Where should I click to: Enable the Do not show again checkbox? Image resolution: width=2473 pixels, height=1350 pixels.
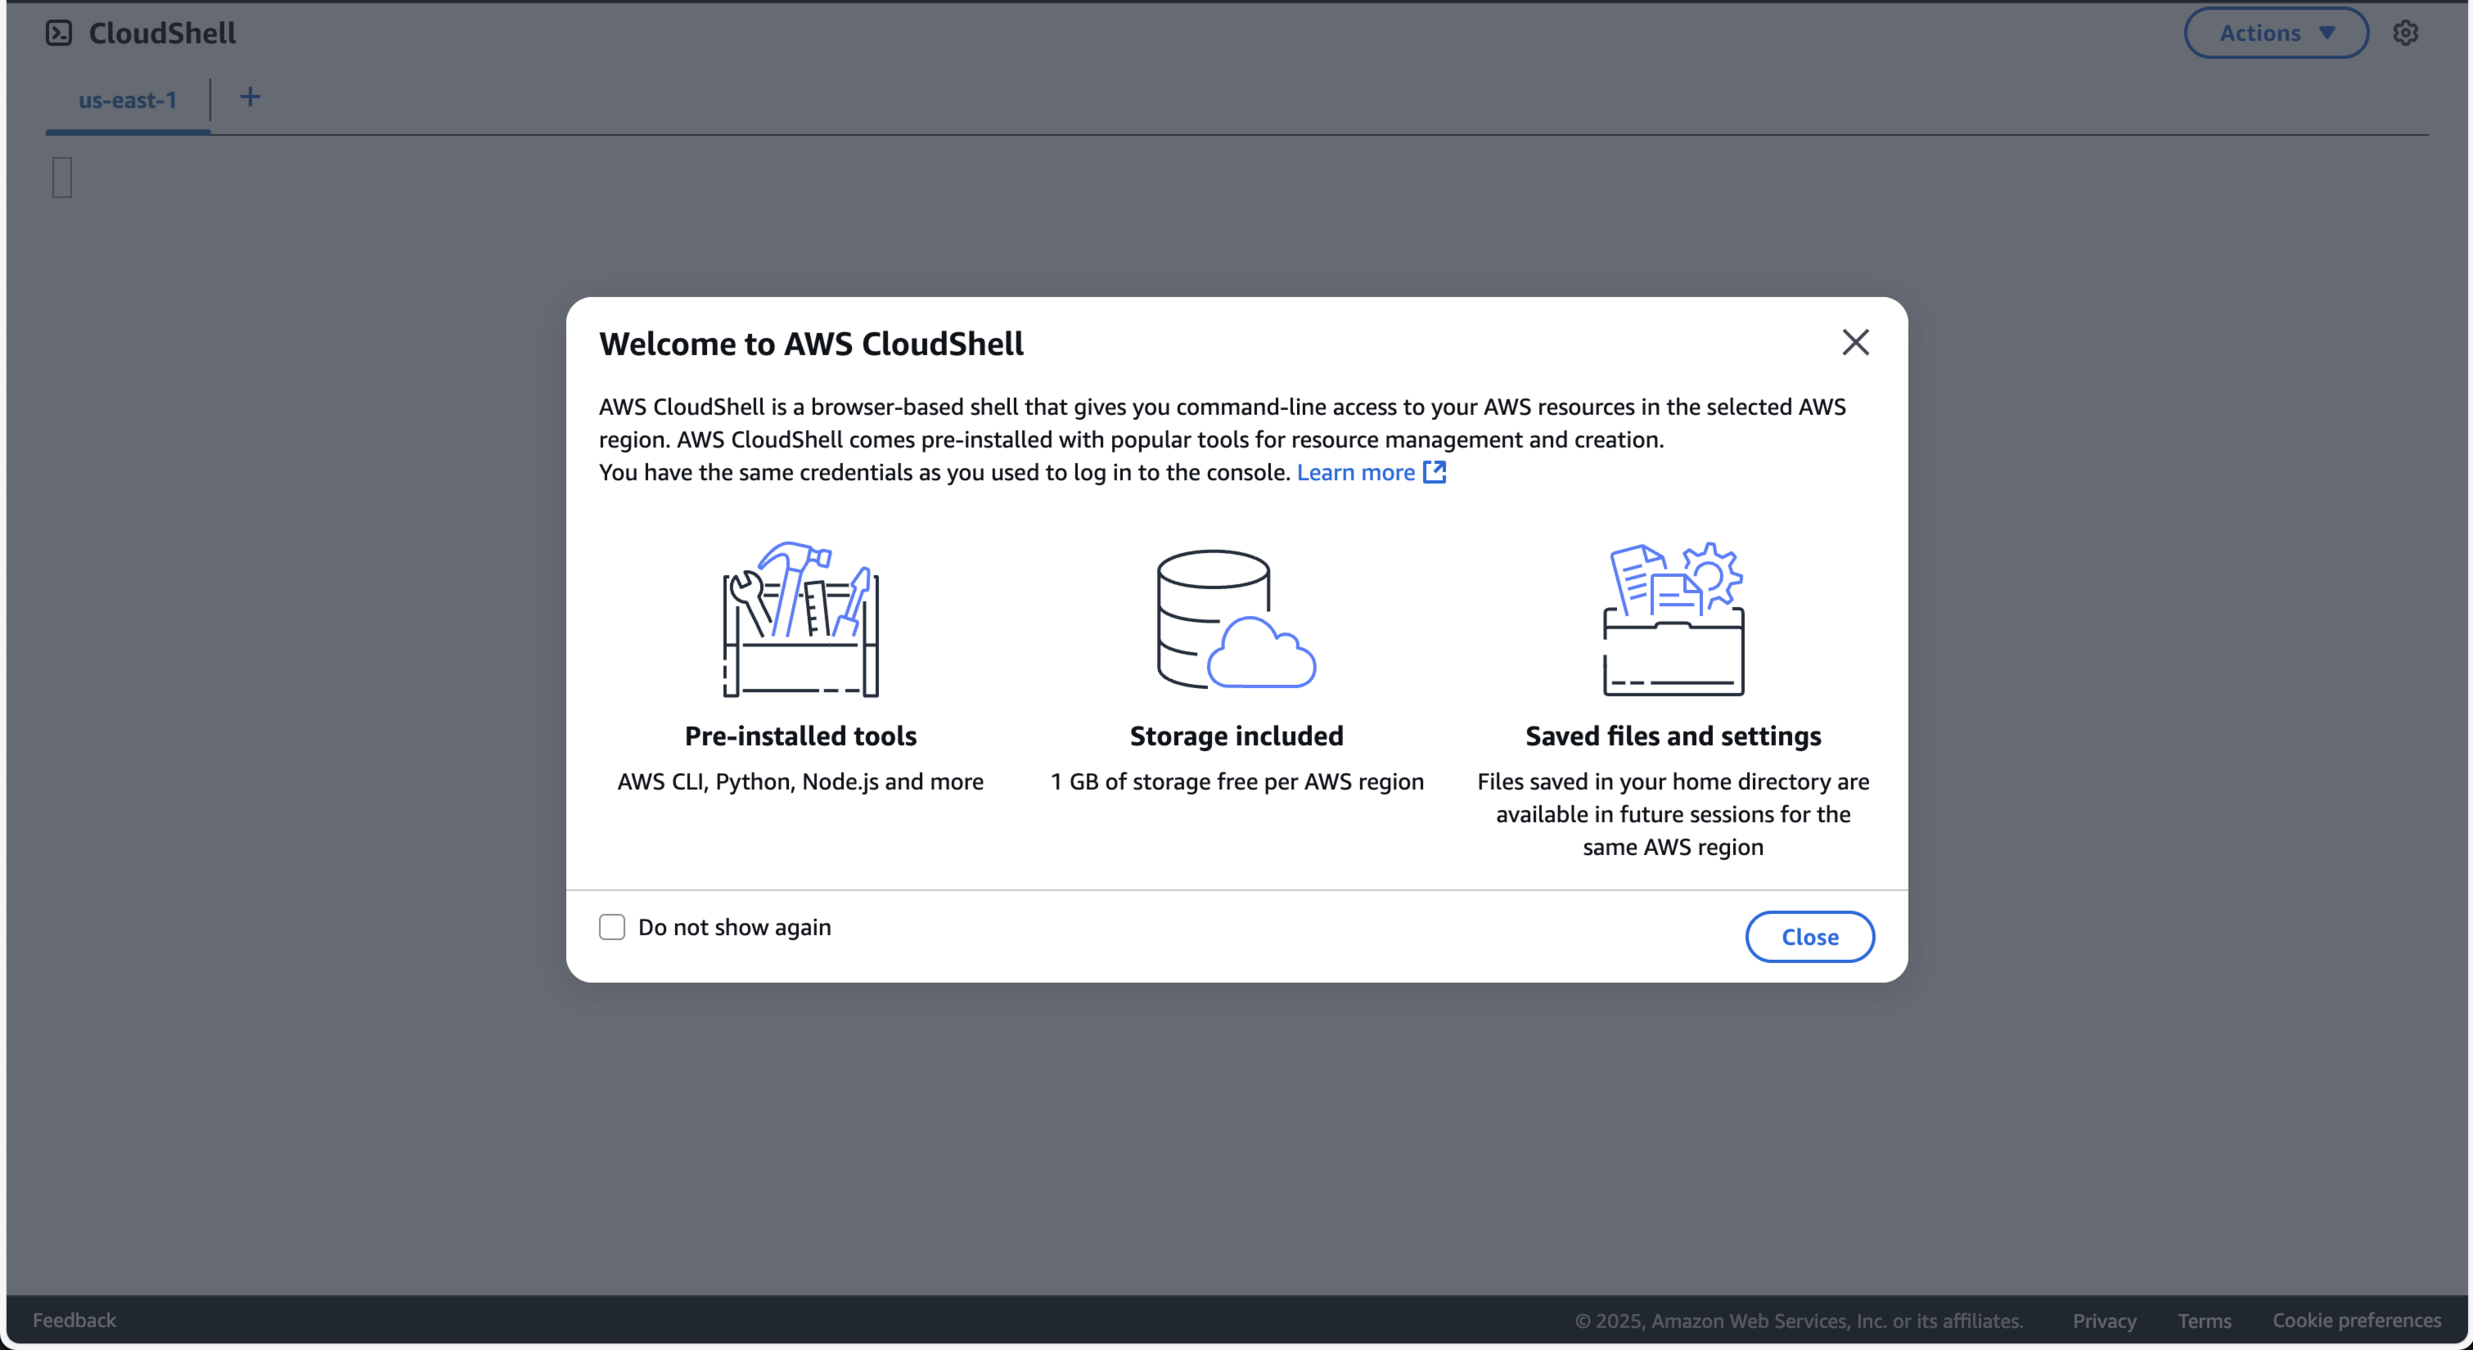tap(612, 927)
